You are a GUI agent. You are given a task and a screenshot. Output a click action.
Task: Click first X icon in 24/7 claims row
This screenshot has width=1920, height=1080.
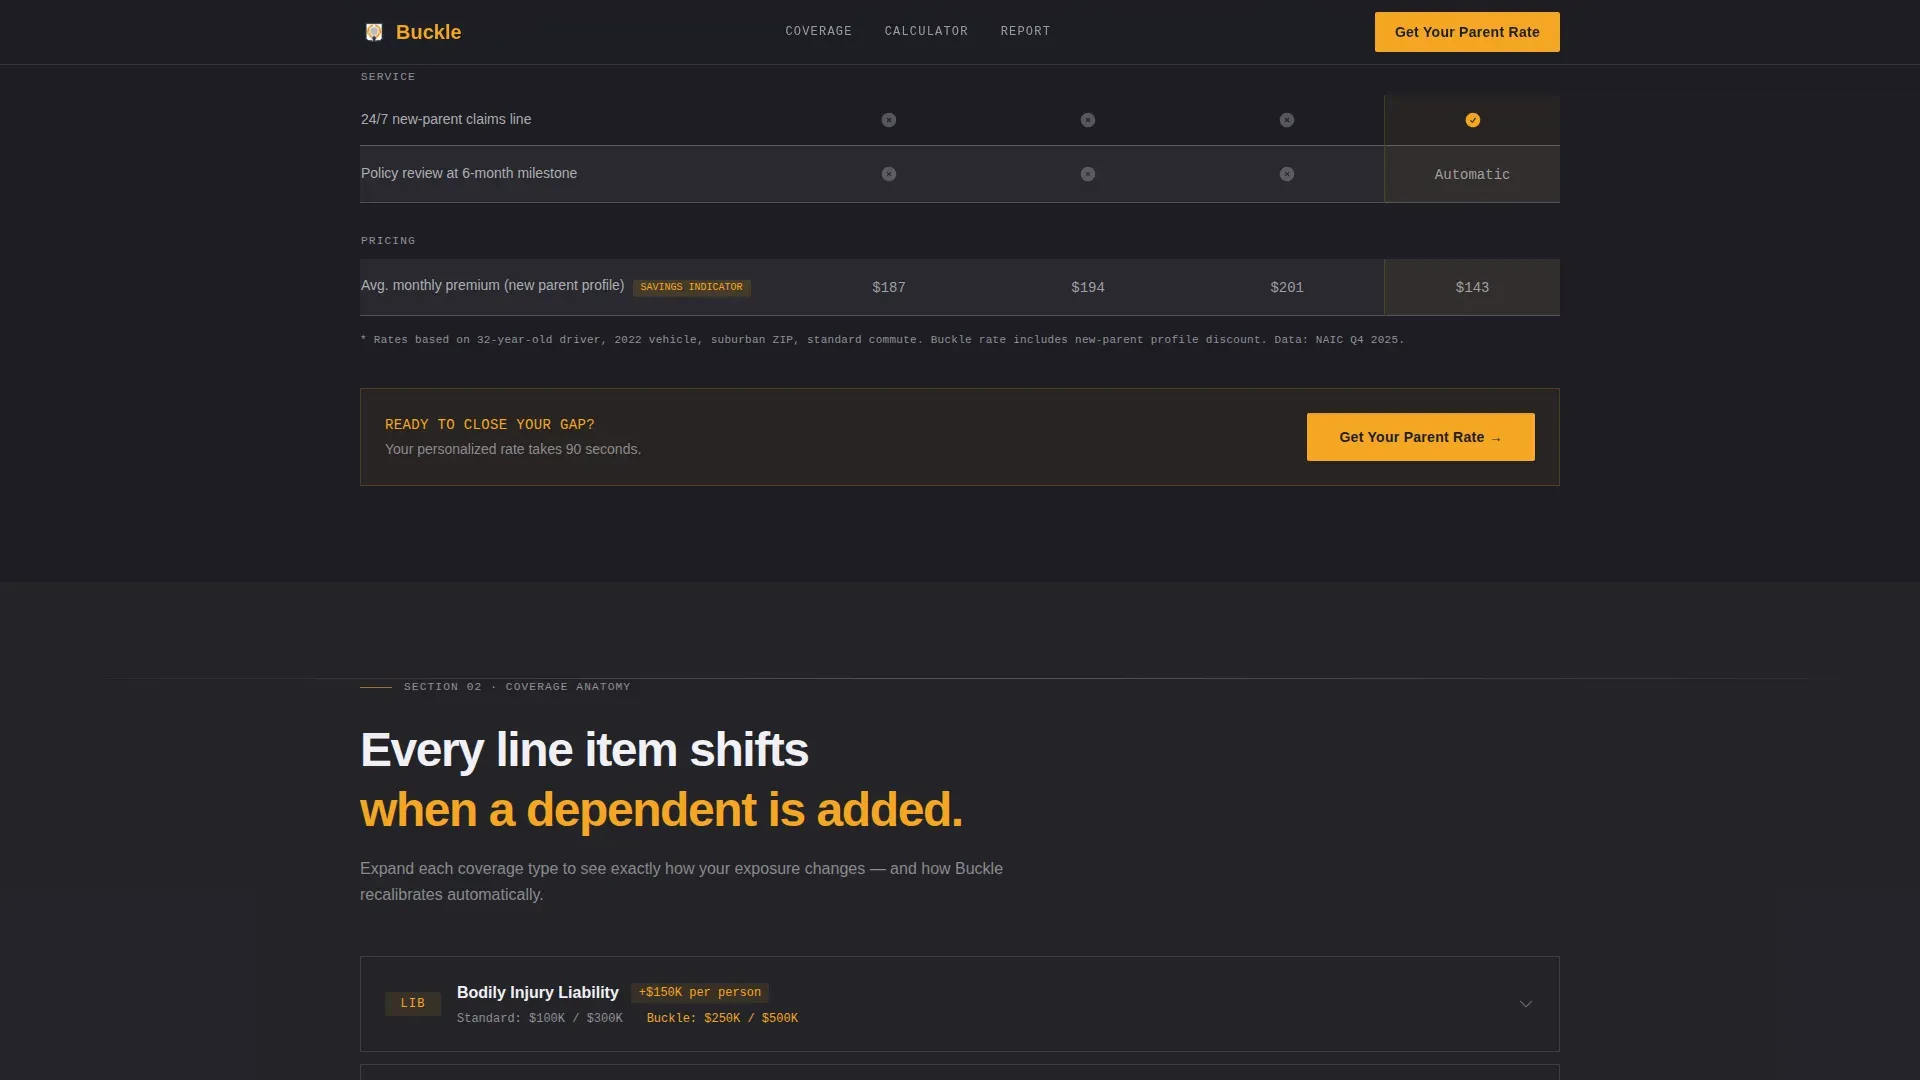pos(888,120)
